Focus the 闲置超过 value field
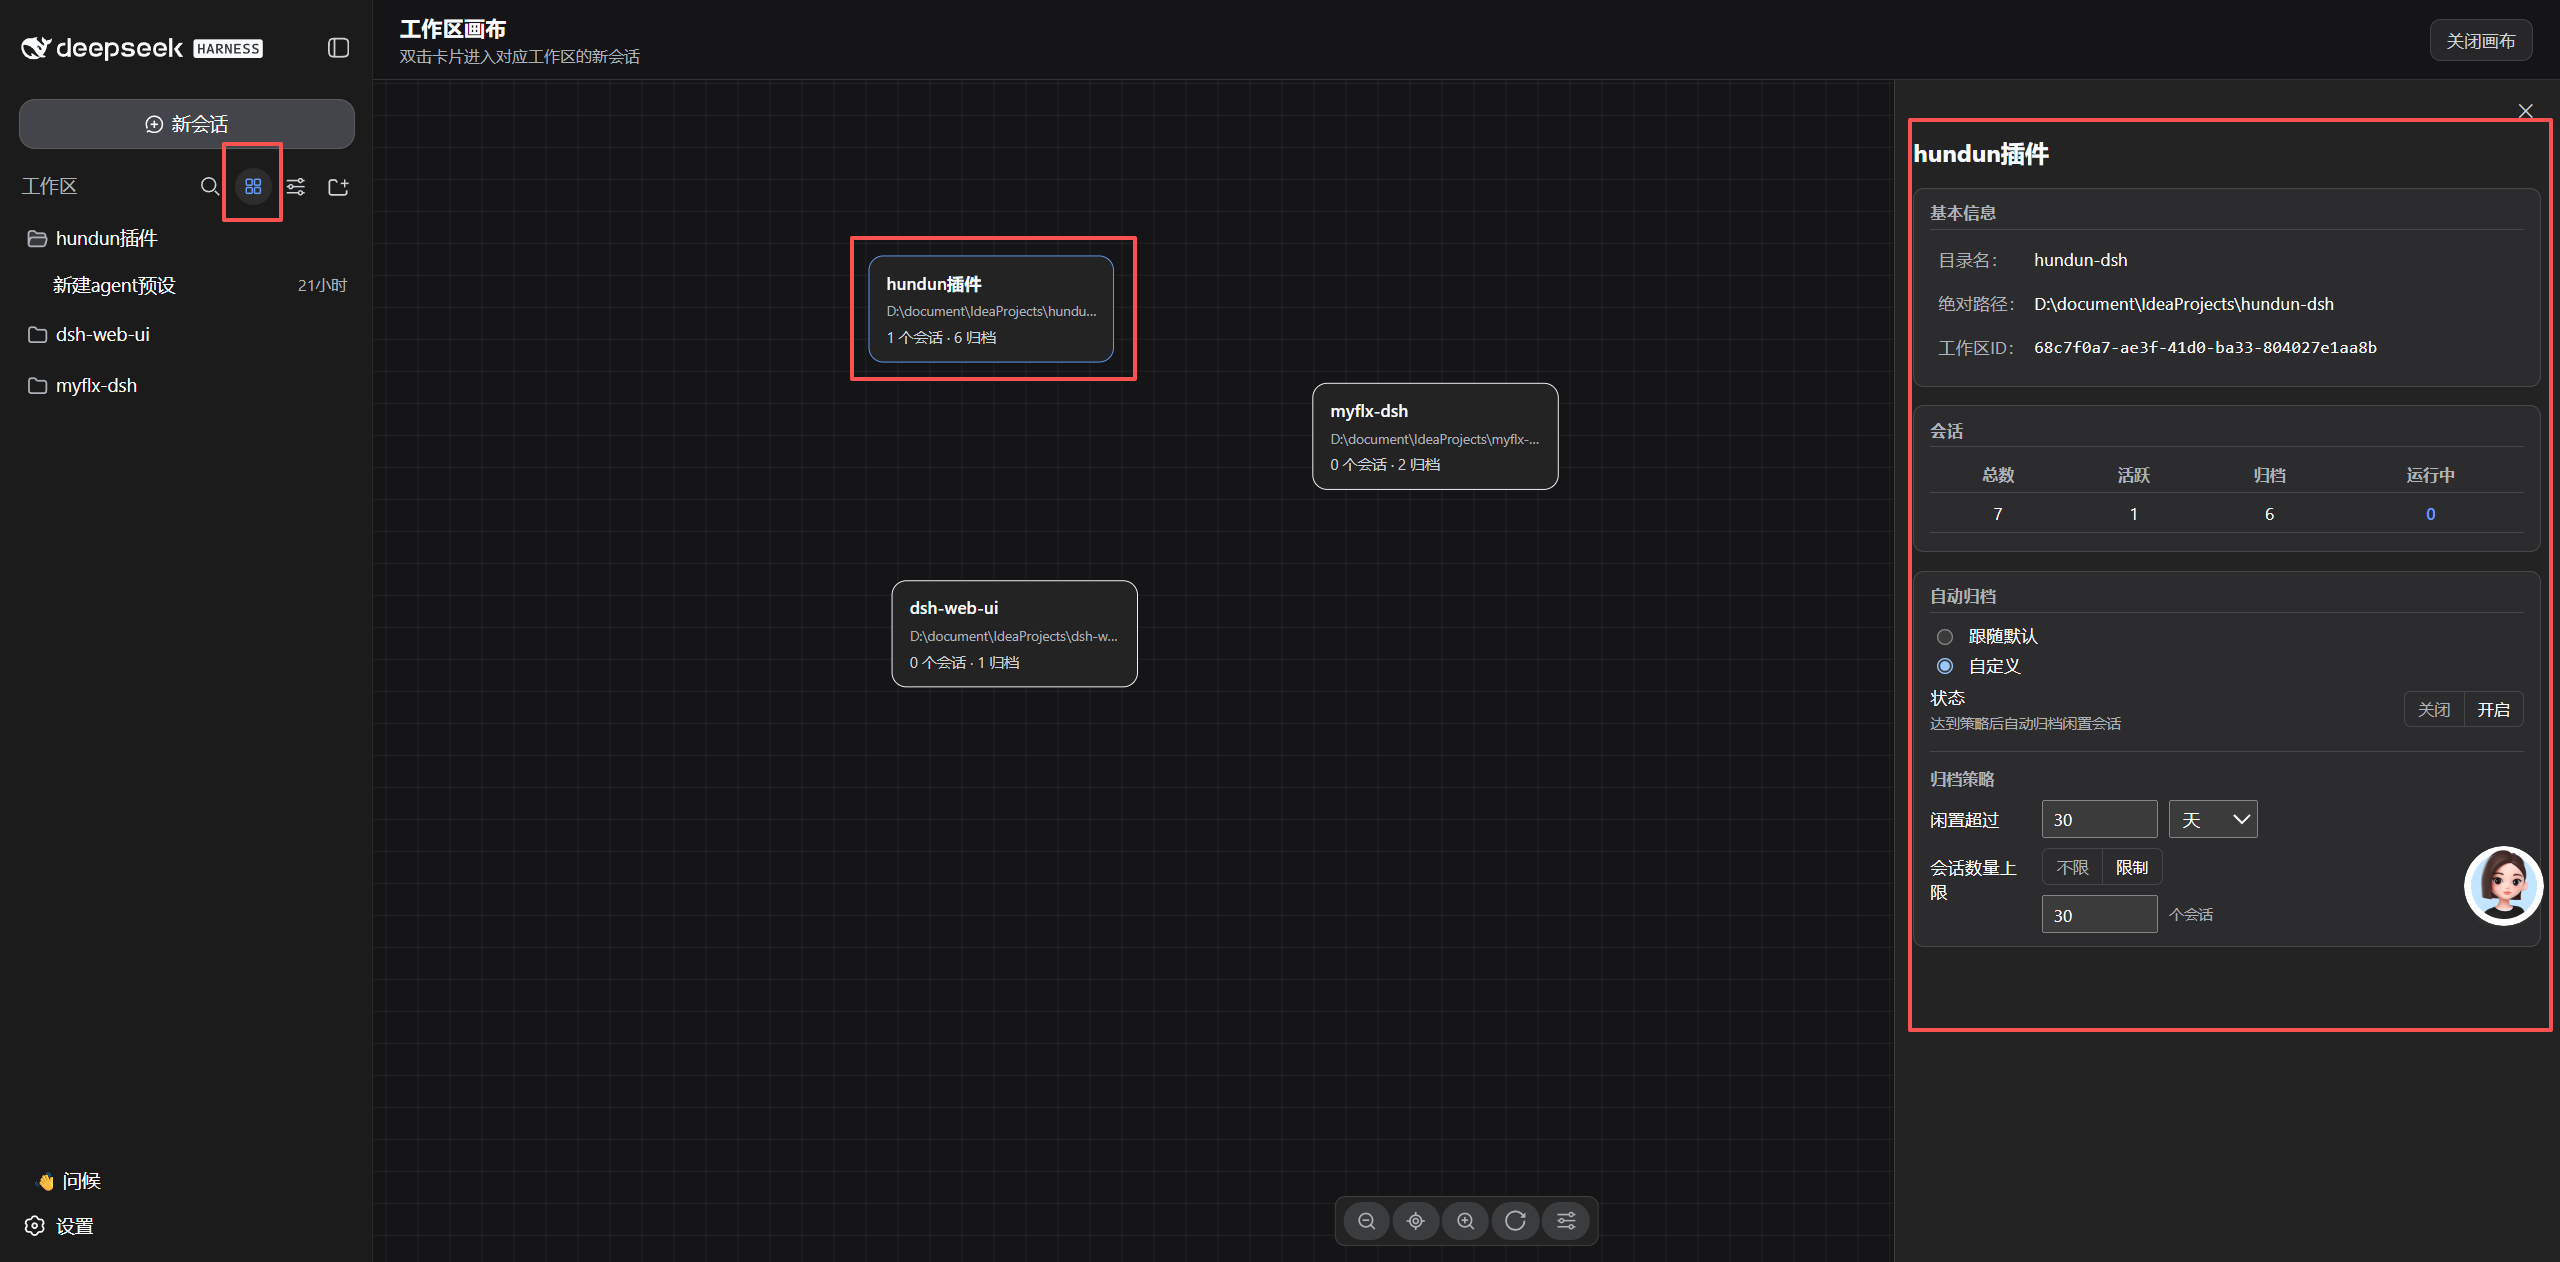Viewport: 2560px width, 1262px height. (x=2099, y=819)
